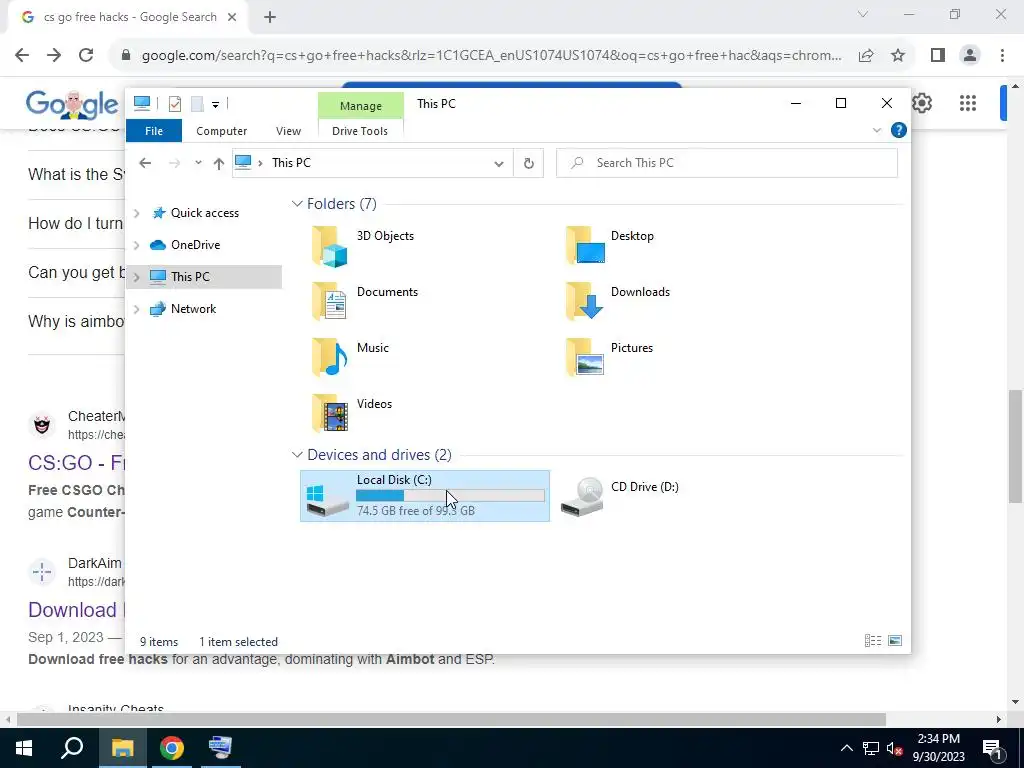Switch to large icons view layout icon
The height and width of the screenshot is (768, 1024).
tap(895, 641)
